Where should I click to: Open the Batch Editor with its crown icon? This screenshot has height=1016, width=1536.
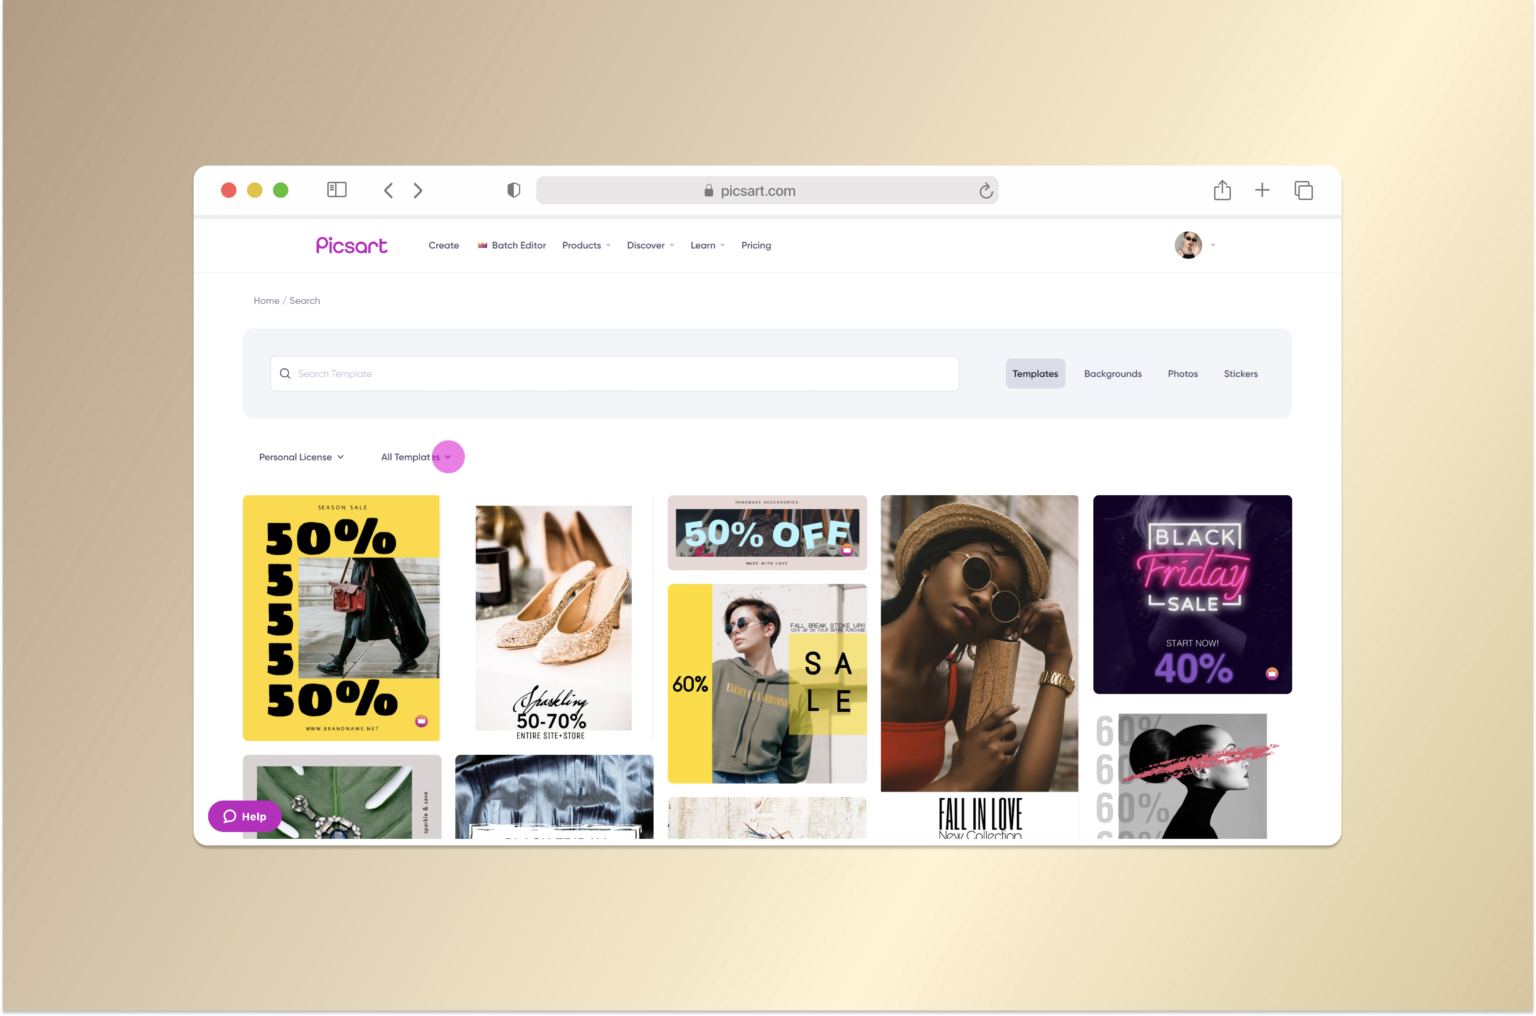click(511, 245)
